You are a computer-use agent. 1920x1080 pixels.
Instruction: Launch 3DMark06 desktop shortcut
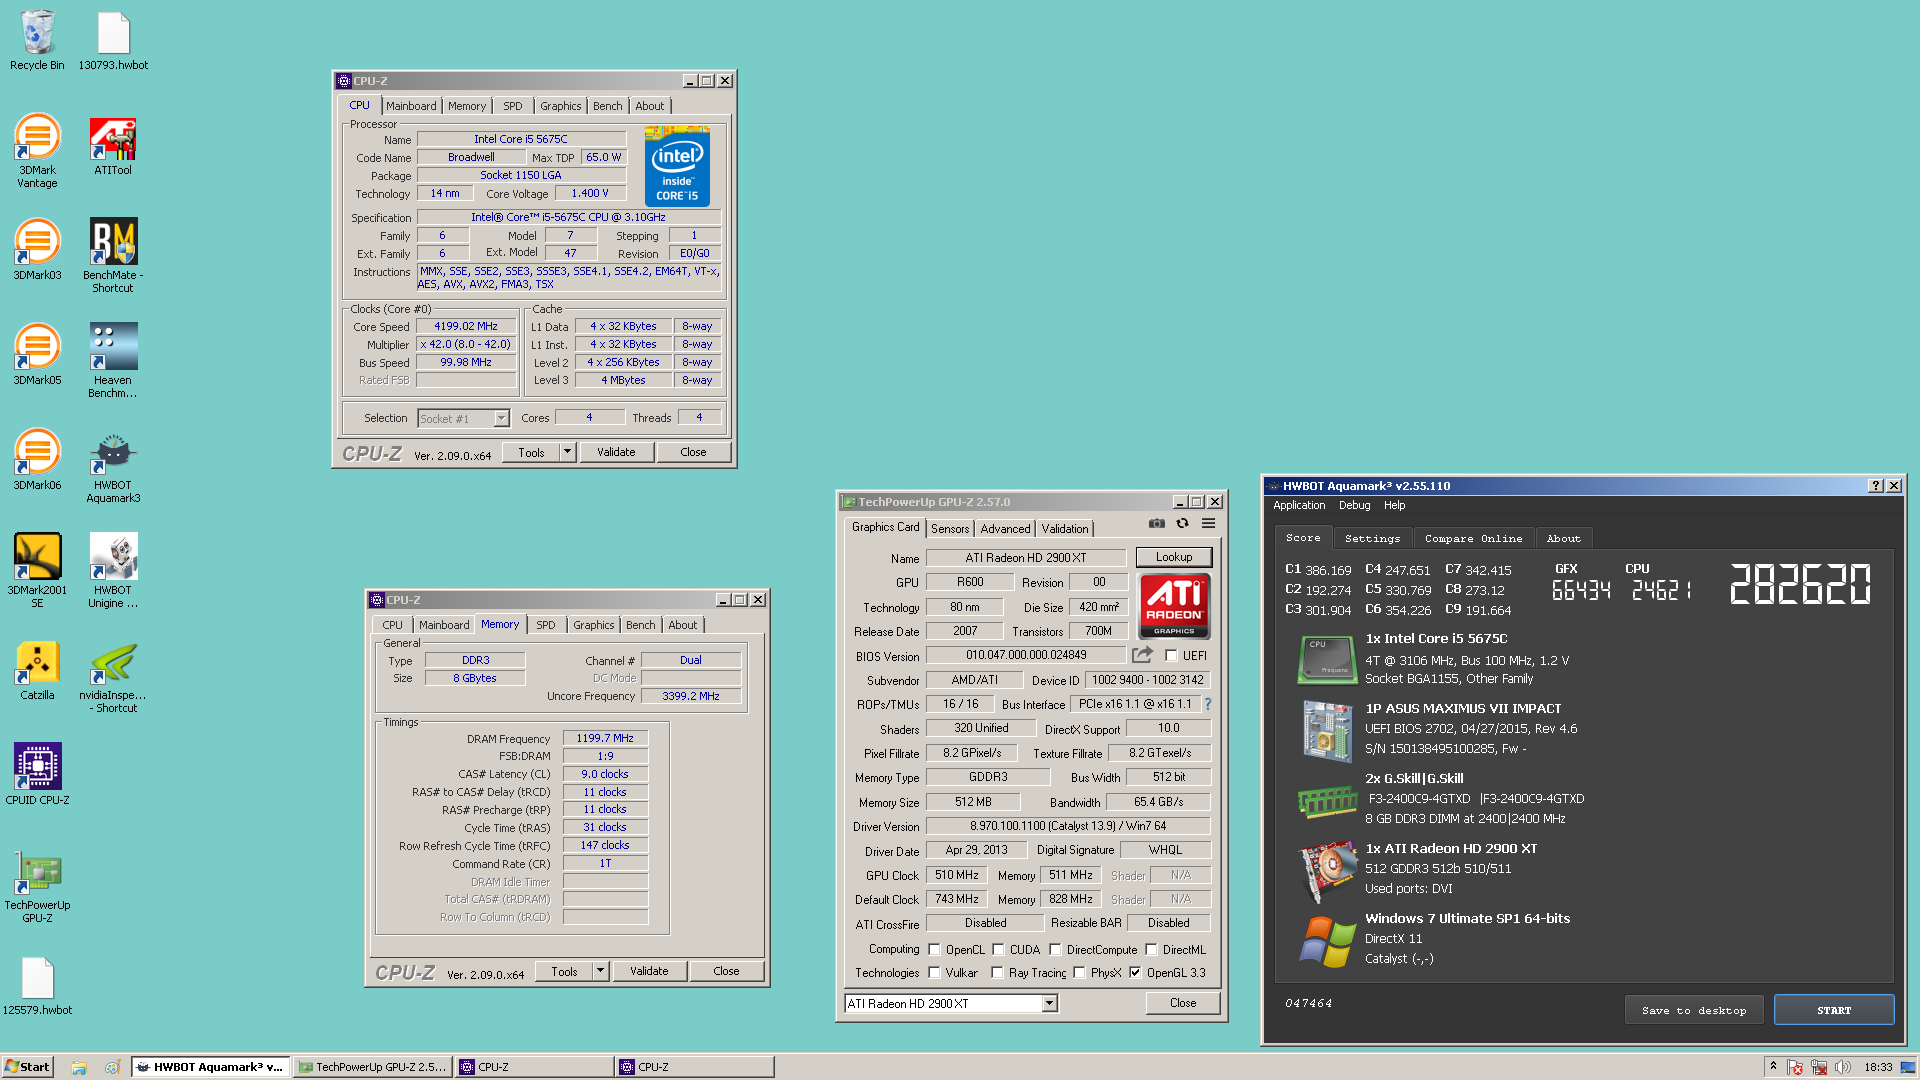coord(37,460)
